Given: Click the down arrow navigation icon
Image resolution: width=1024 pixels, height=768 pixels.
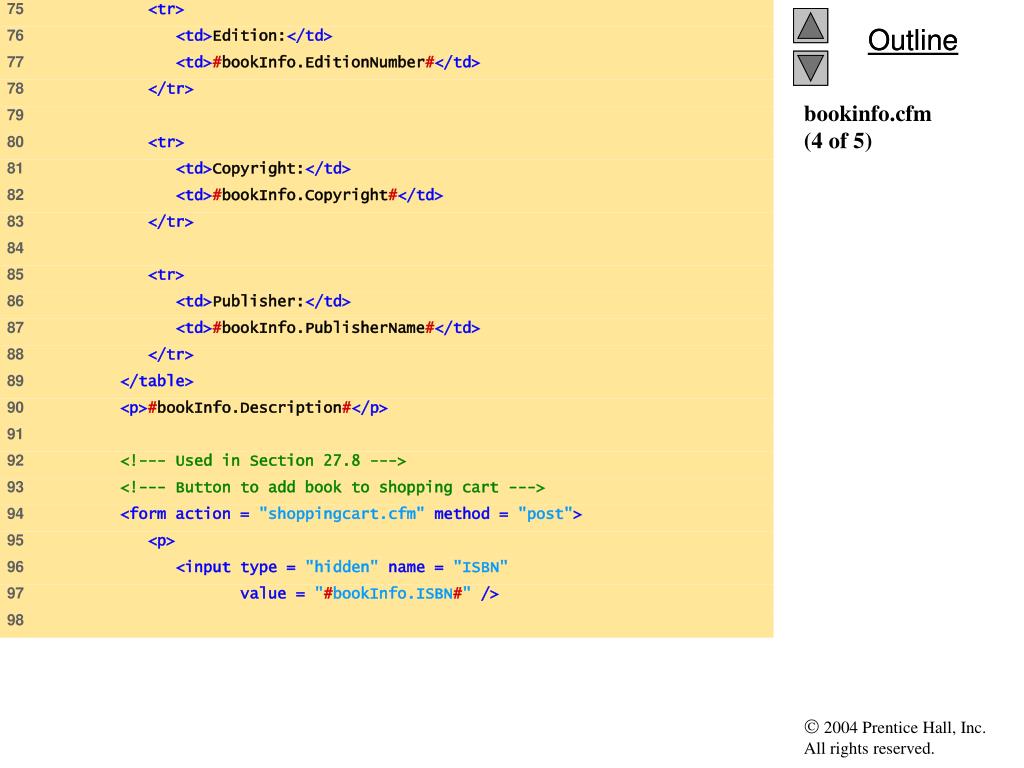Looking at the screenshot, I should click(810, 68).
